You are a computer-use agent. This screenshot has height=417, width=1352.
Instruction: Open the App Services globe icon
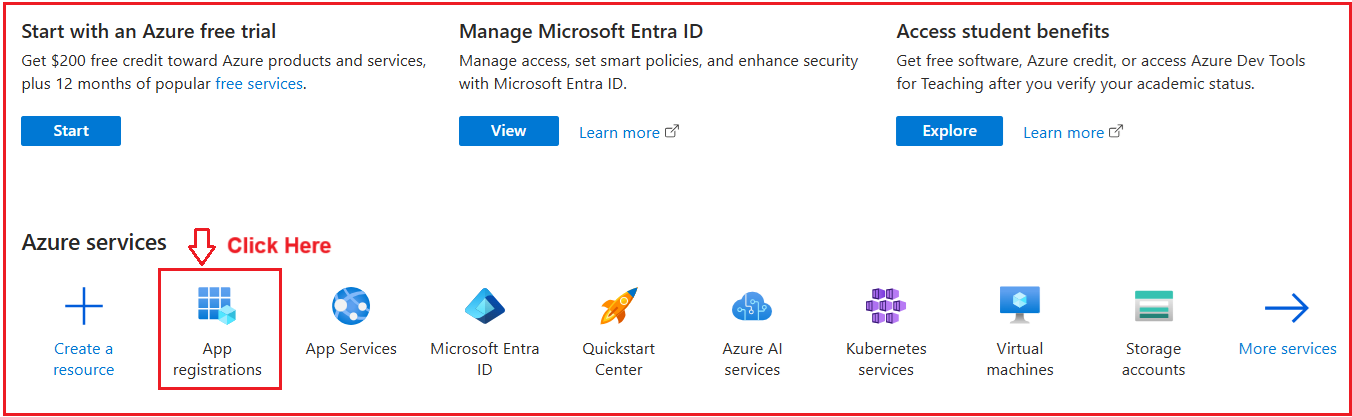(351, 306)
